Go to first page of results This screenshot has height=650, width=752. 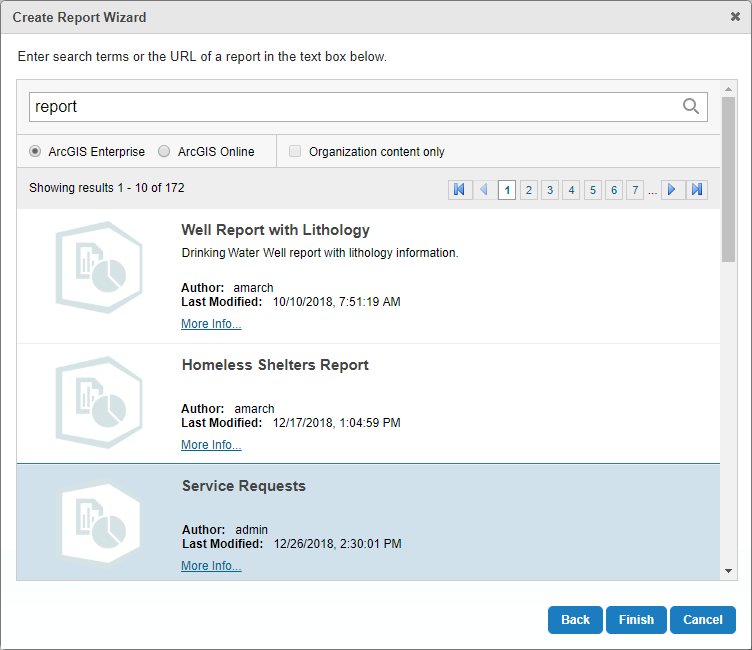[460, 189]
